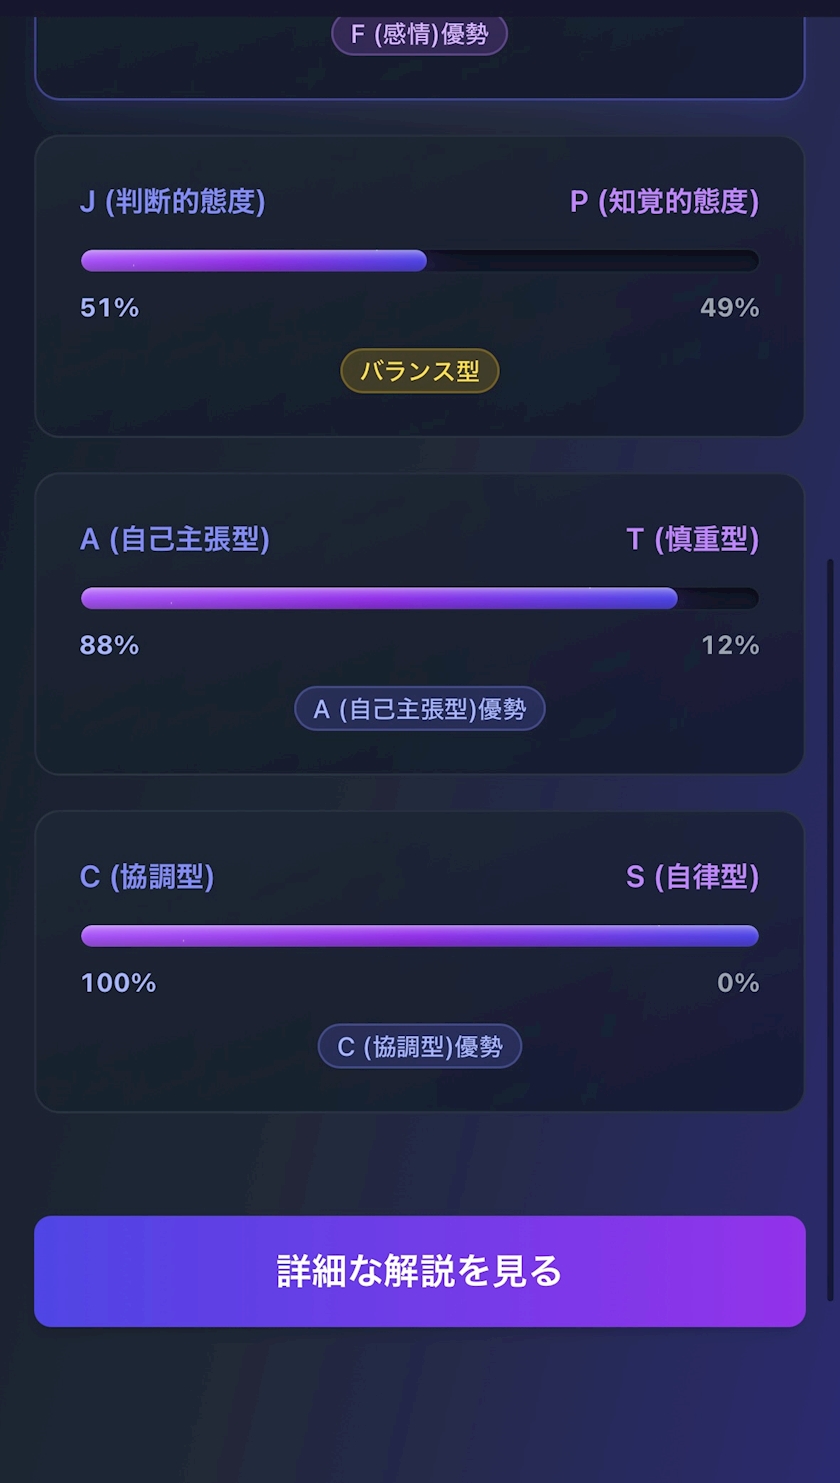Image resolution: width=840 pixels, height=1483 pixels.
Task: Select the S (自律型) label
Action: pyautogui.click(x=692, y=878)
